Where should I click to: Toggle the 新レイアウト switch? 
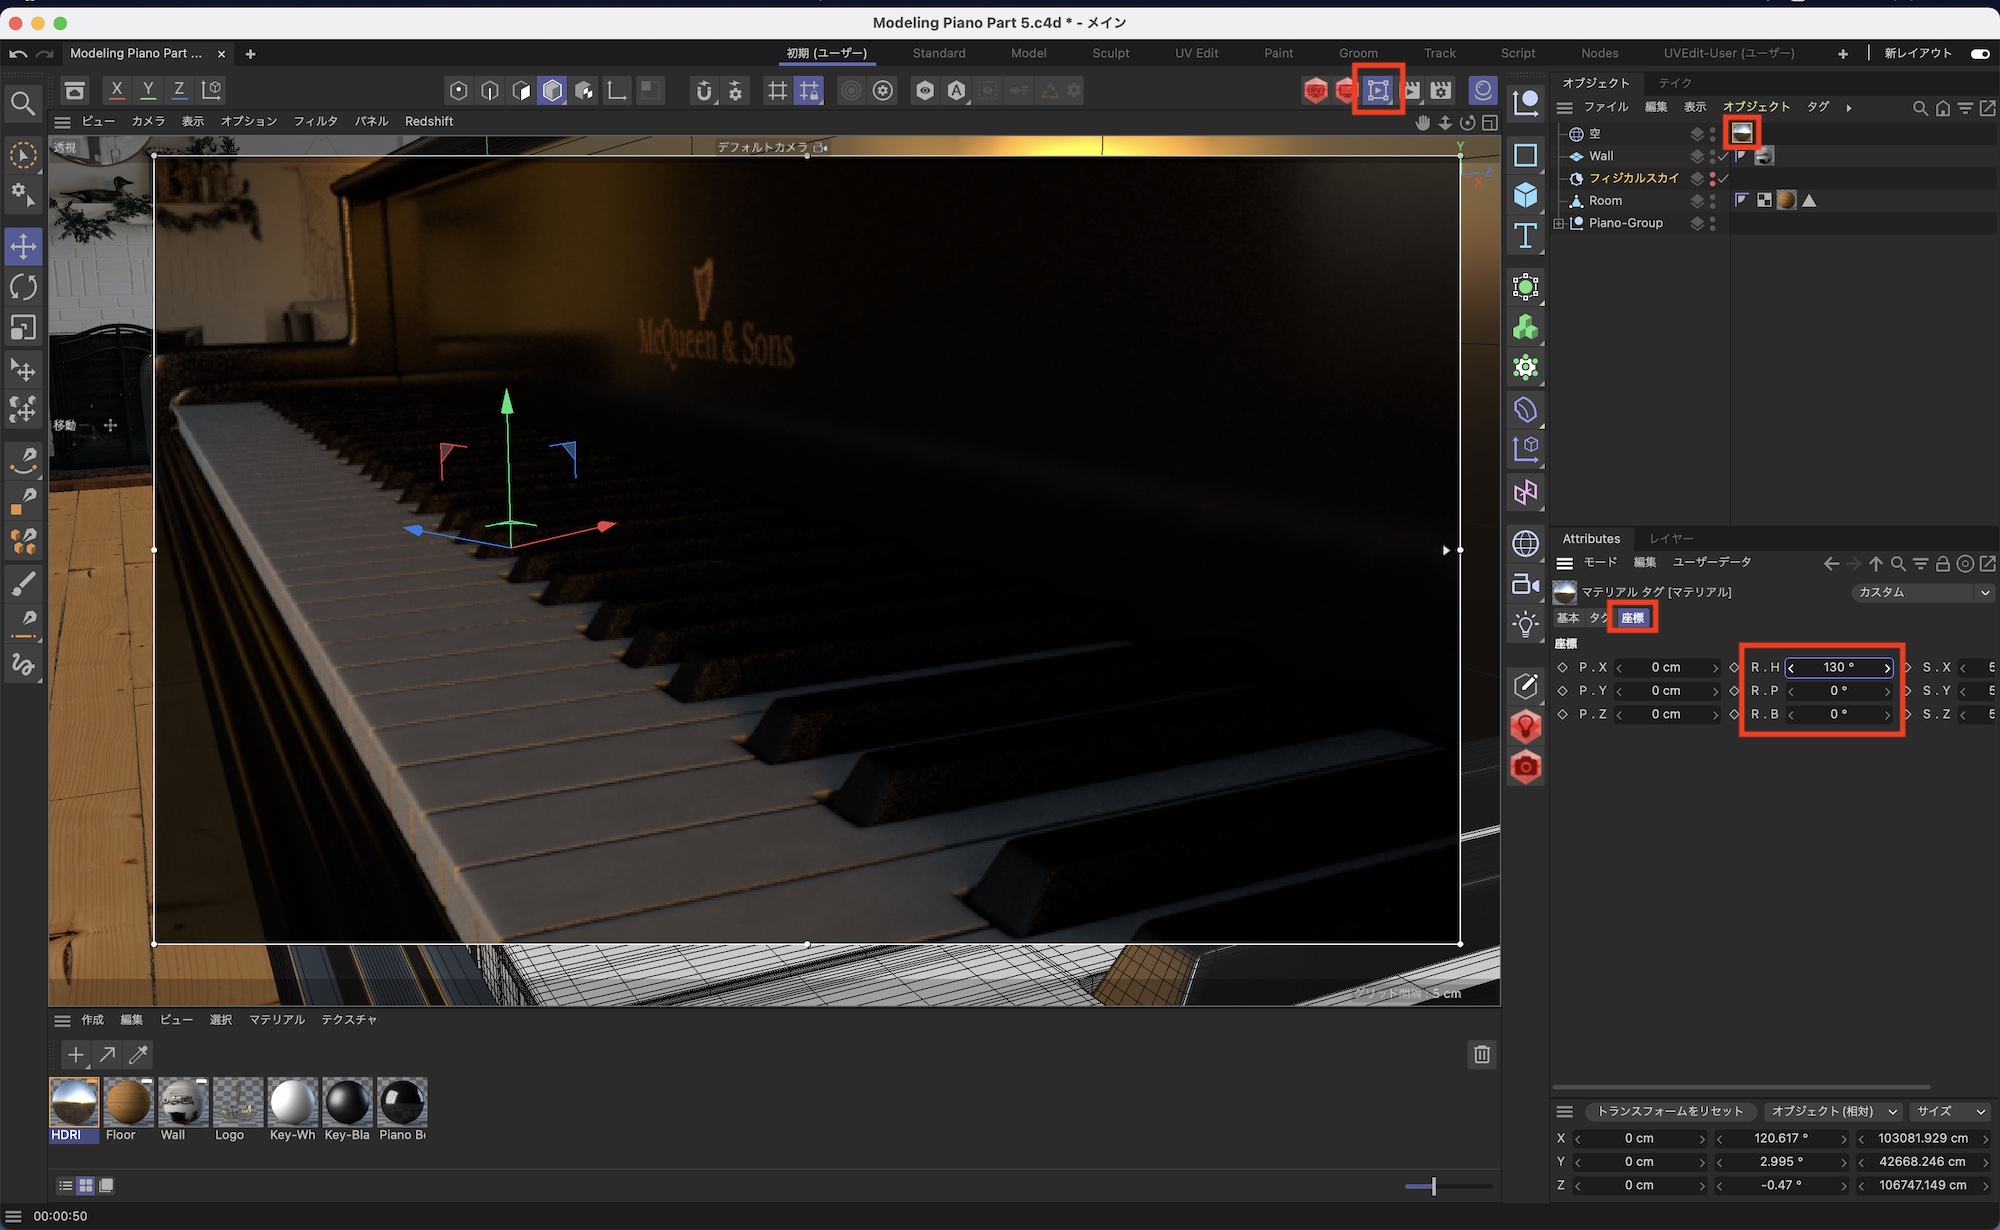tap(1979, 53)
